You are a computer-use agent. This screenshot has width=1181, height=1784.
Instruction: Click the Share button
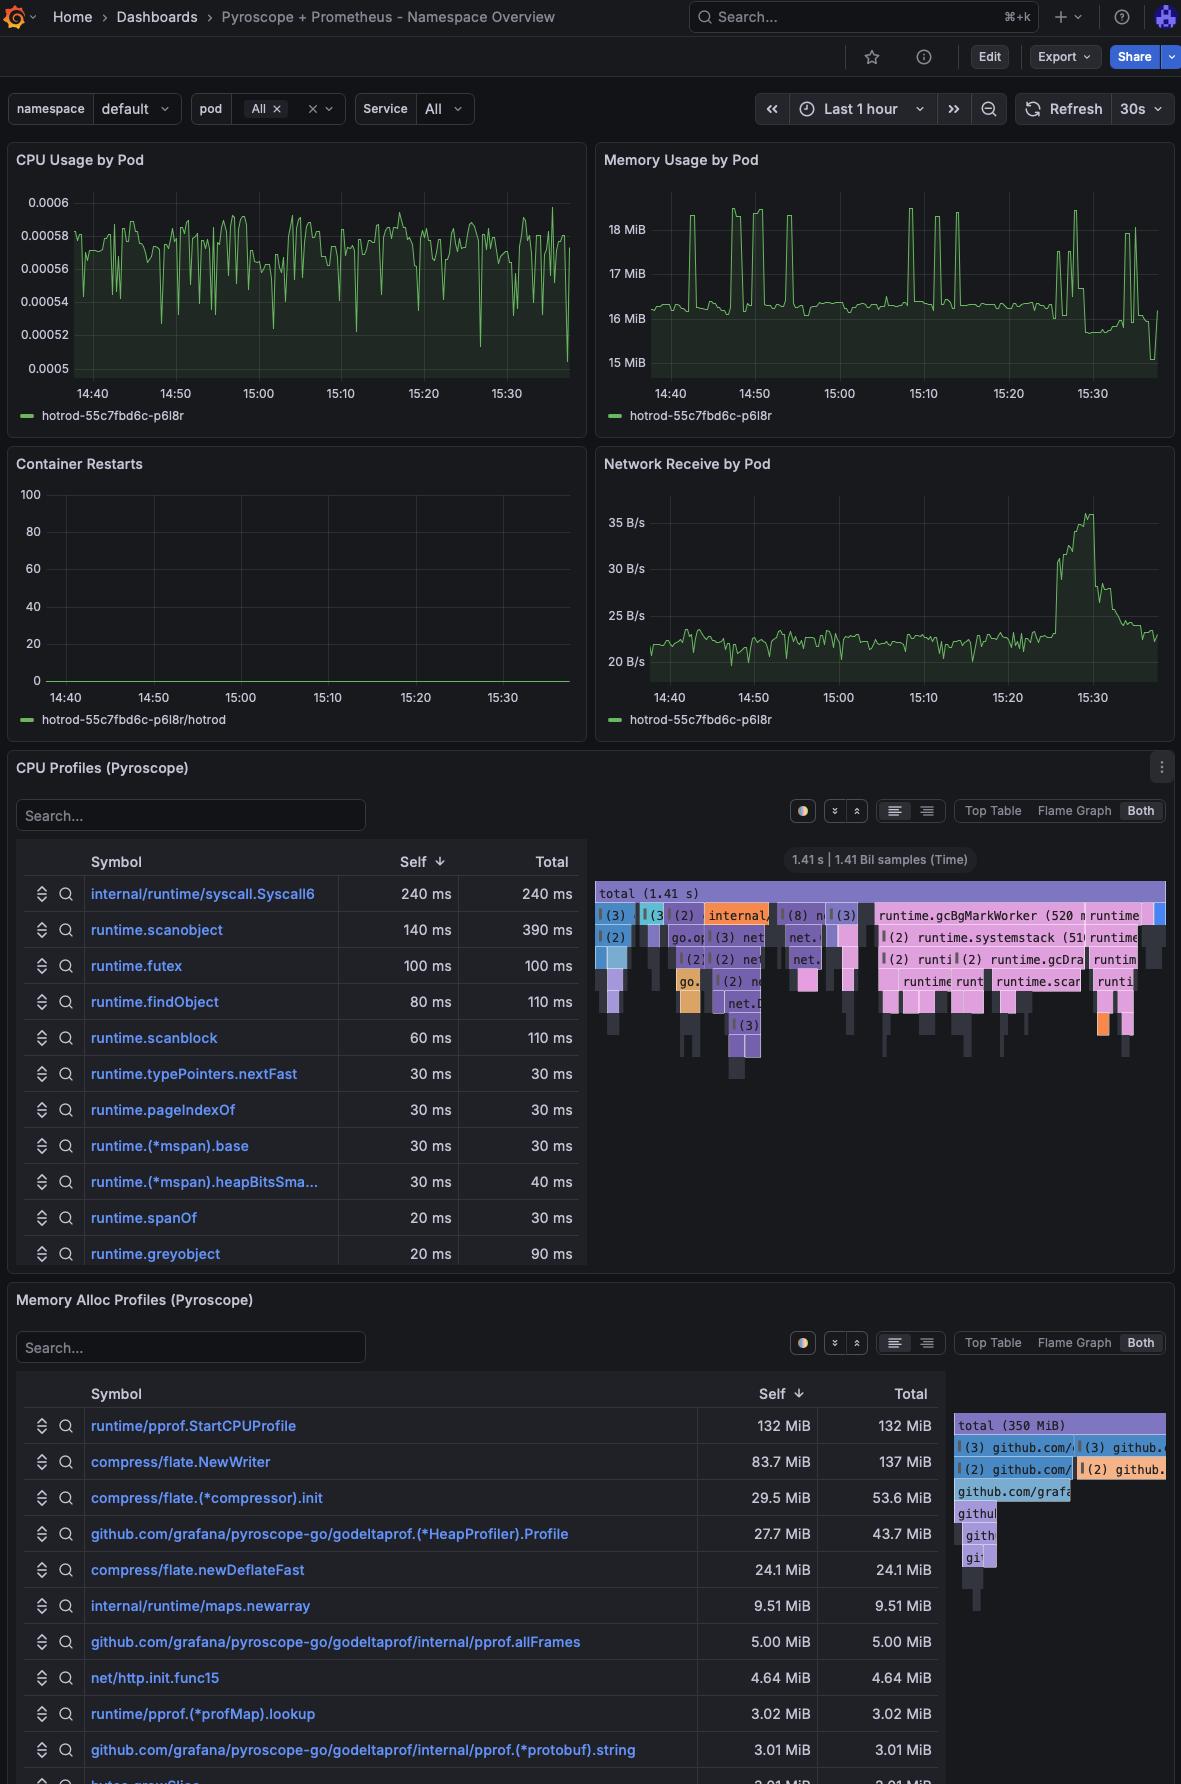pyautogui.click(x=1134, y=57)
